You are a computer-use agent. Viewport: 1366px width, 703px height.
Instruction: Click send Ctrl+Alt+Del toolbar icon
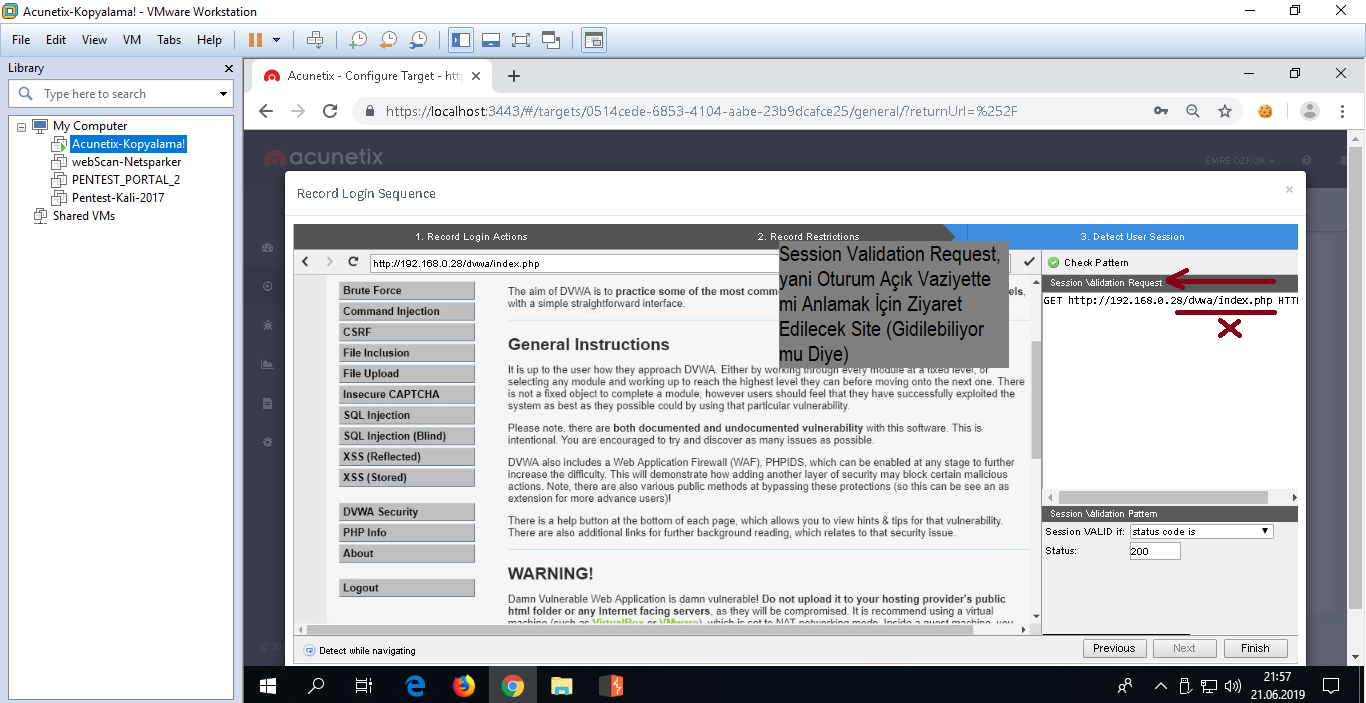(x=315, y=40)
